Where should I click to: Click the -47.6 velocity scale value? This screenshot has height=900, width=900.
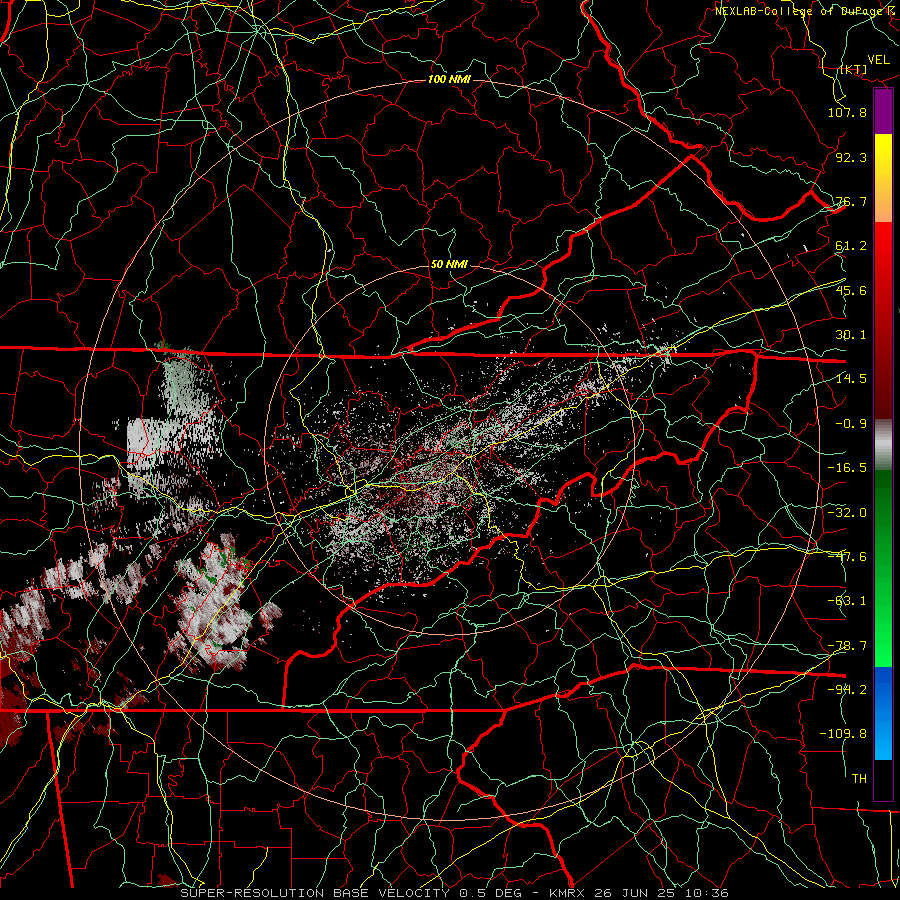847,557
